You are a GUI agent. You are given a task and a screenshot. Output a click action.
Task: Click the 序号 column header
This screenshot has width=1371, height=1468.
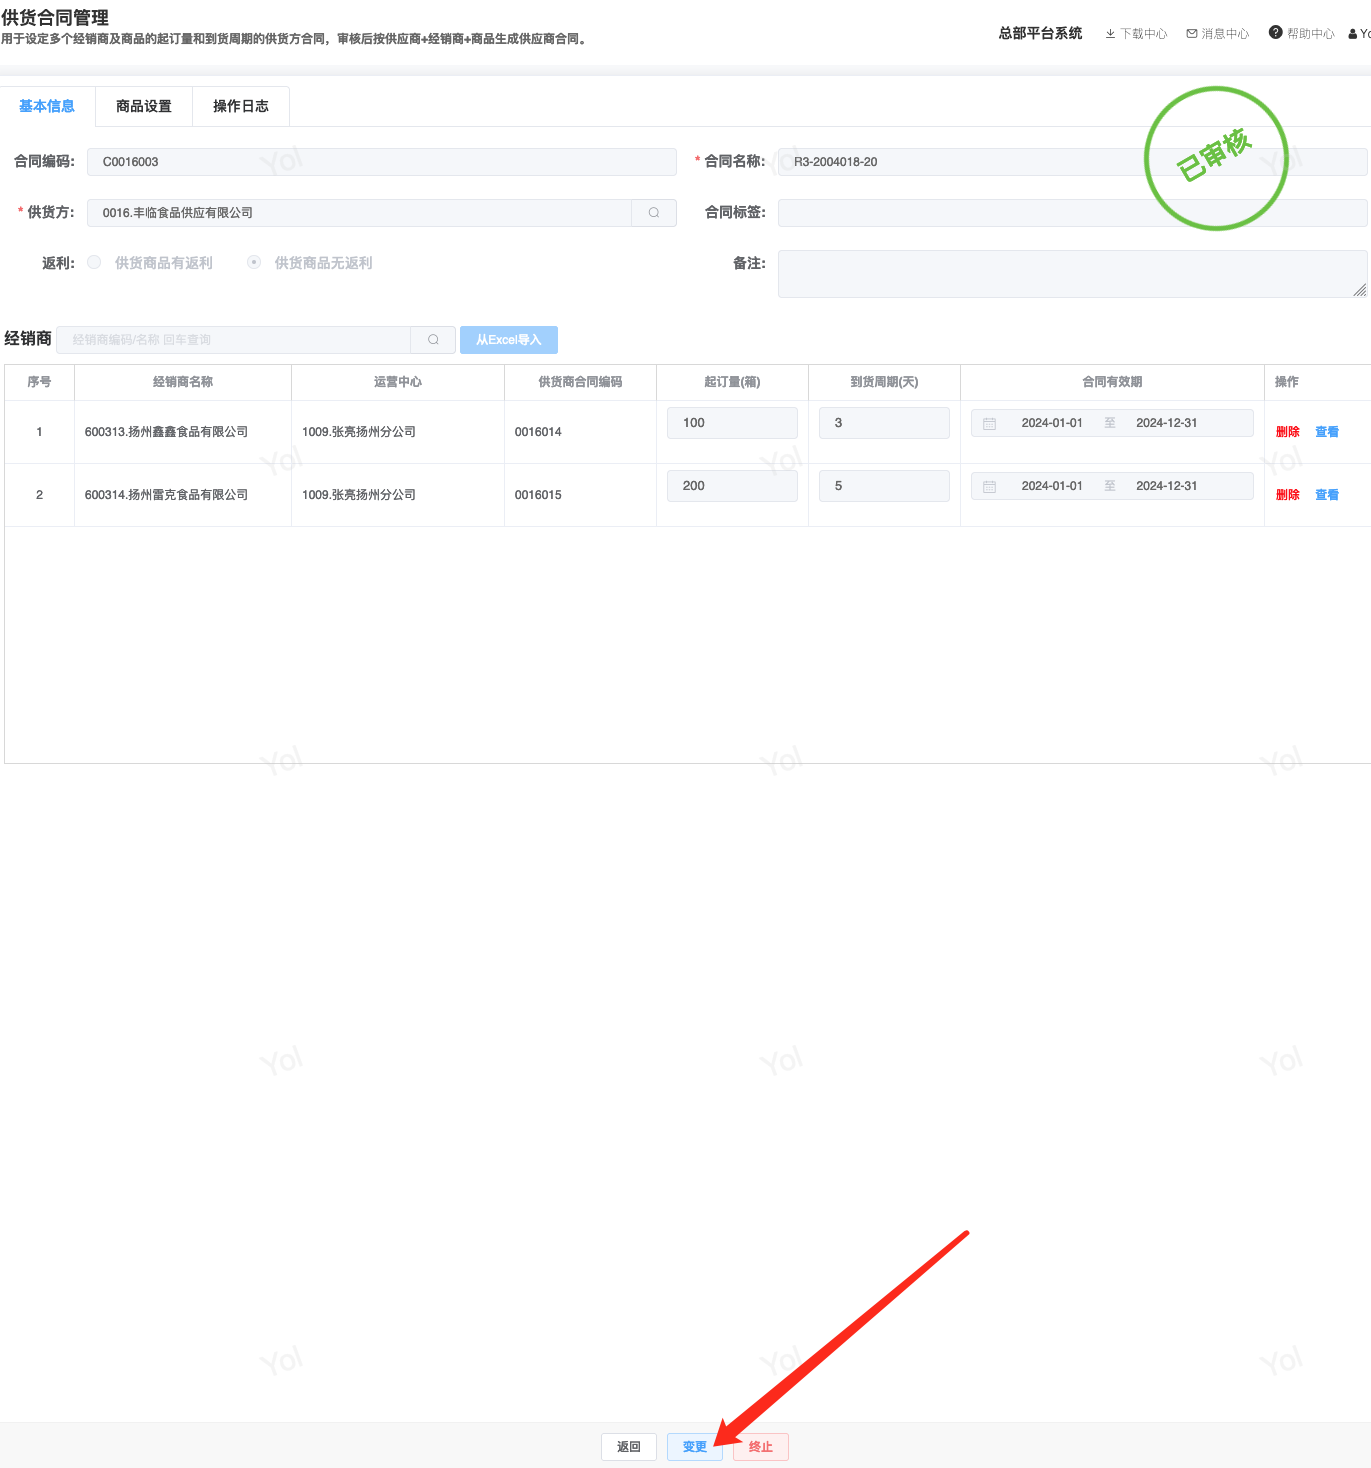coord(40,382)
